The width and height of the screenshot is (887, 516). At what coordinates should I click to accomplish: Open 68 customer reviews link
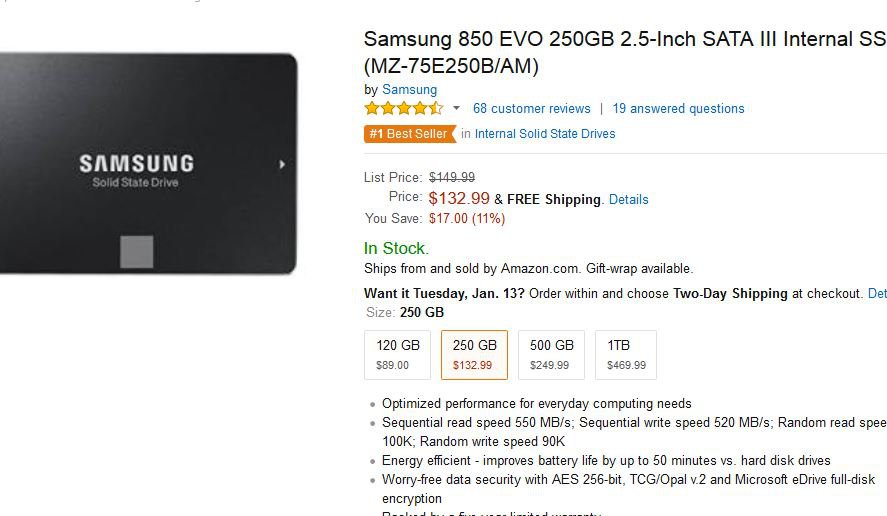532,109
